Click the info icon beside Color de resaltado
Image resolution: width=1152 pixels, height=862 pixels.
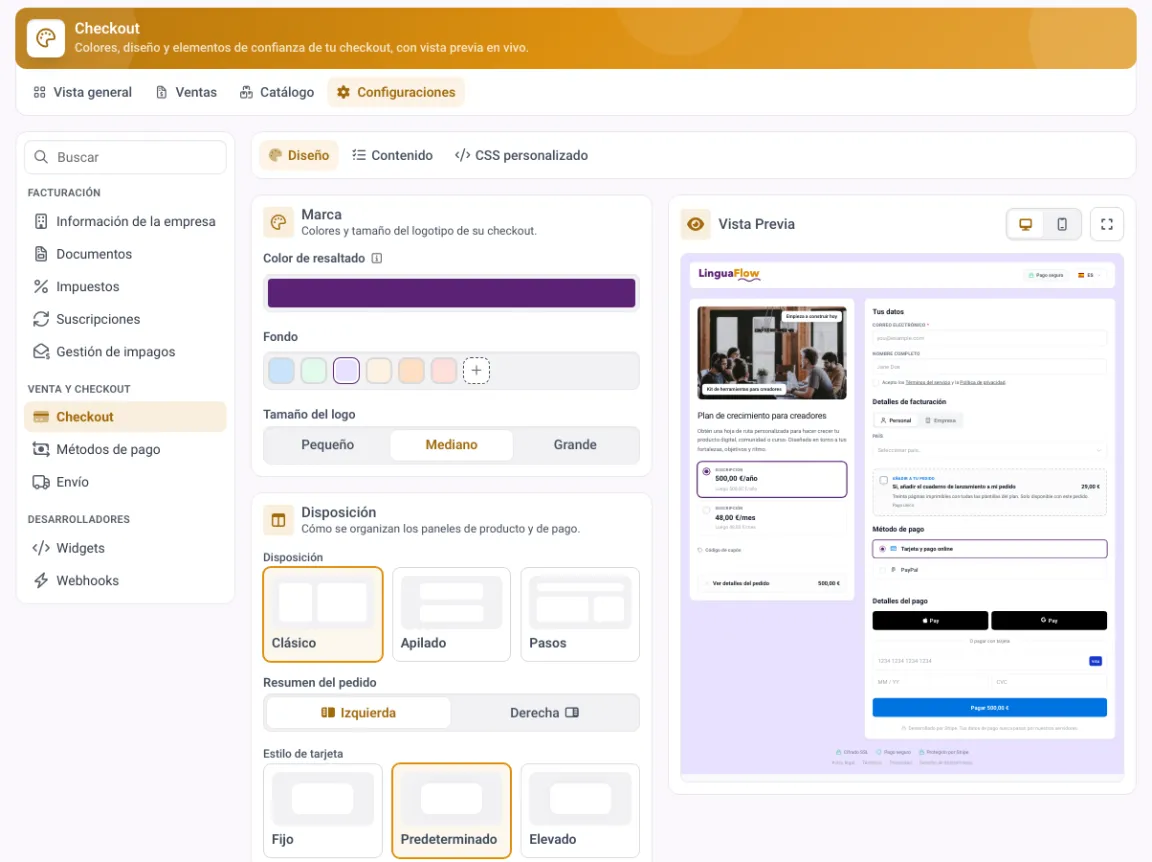coord(377,259)
